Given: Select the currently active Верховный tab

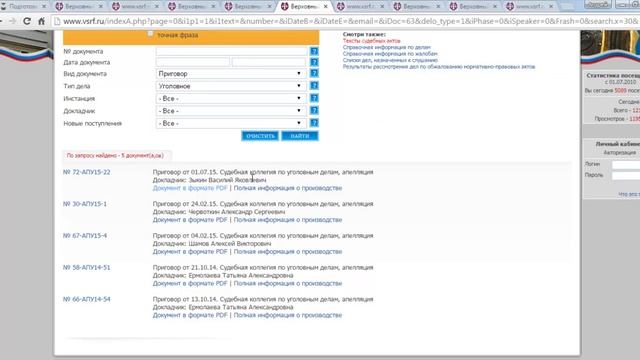Looking at the screenshot, I should coord(304,7).
